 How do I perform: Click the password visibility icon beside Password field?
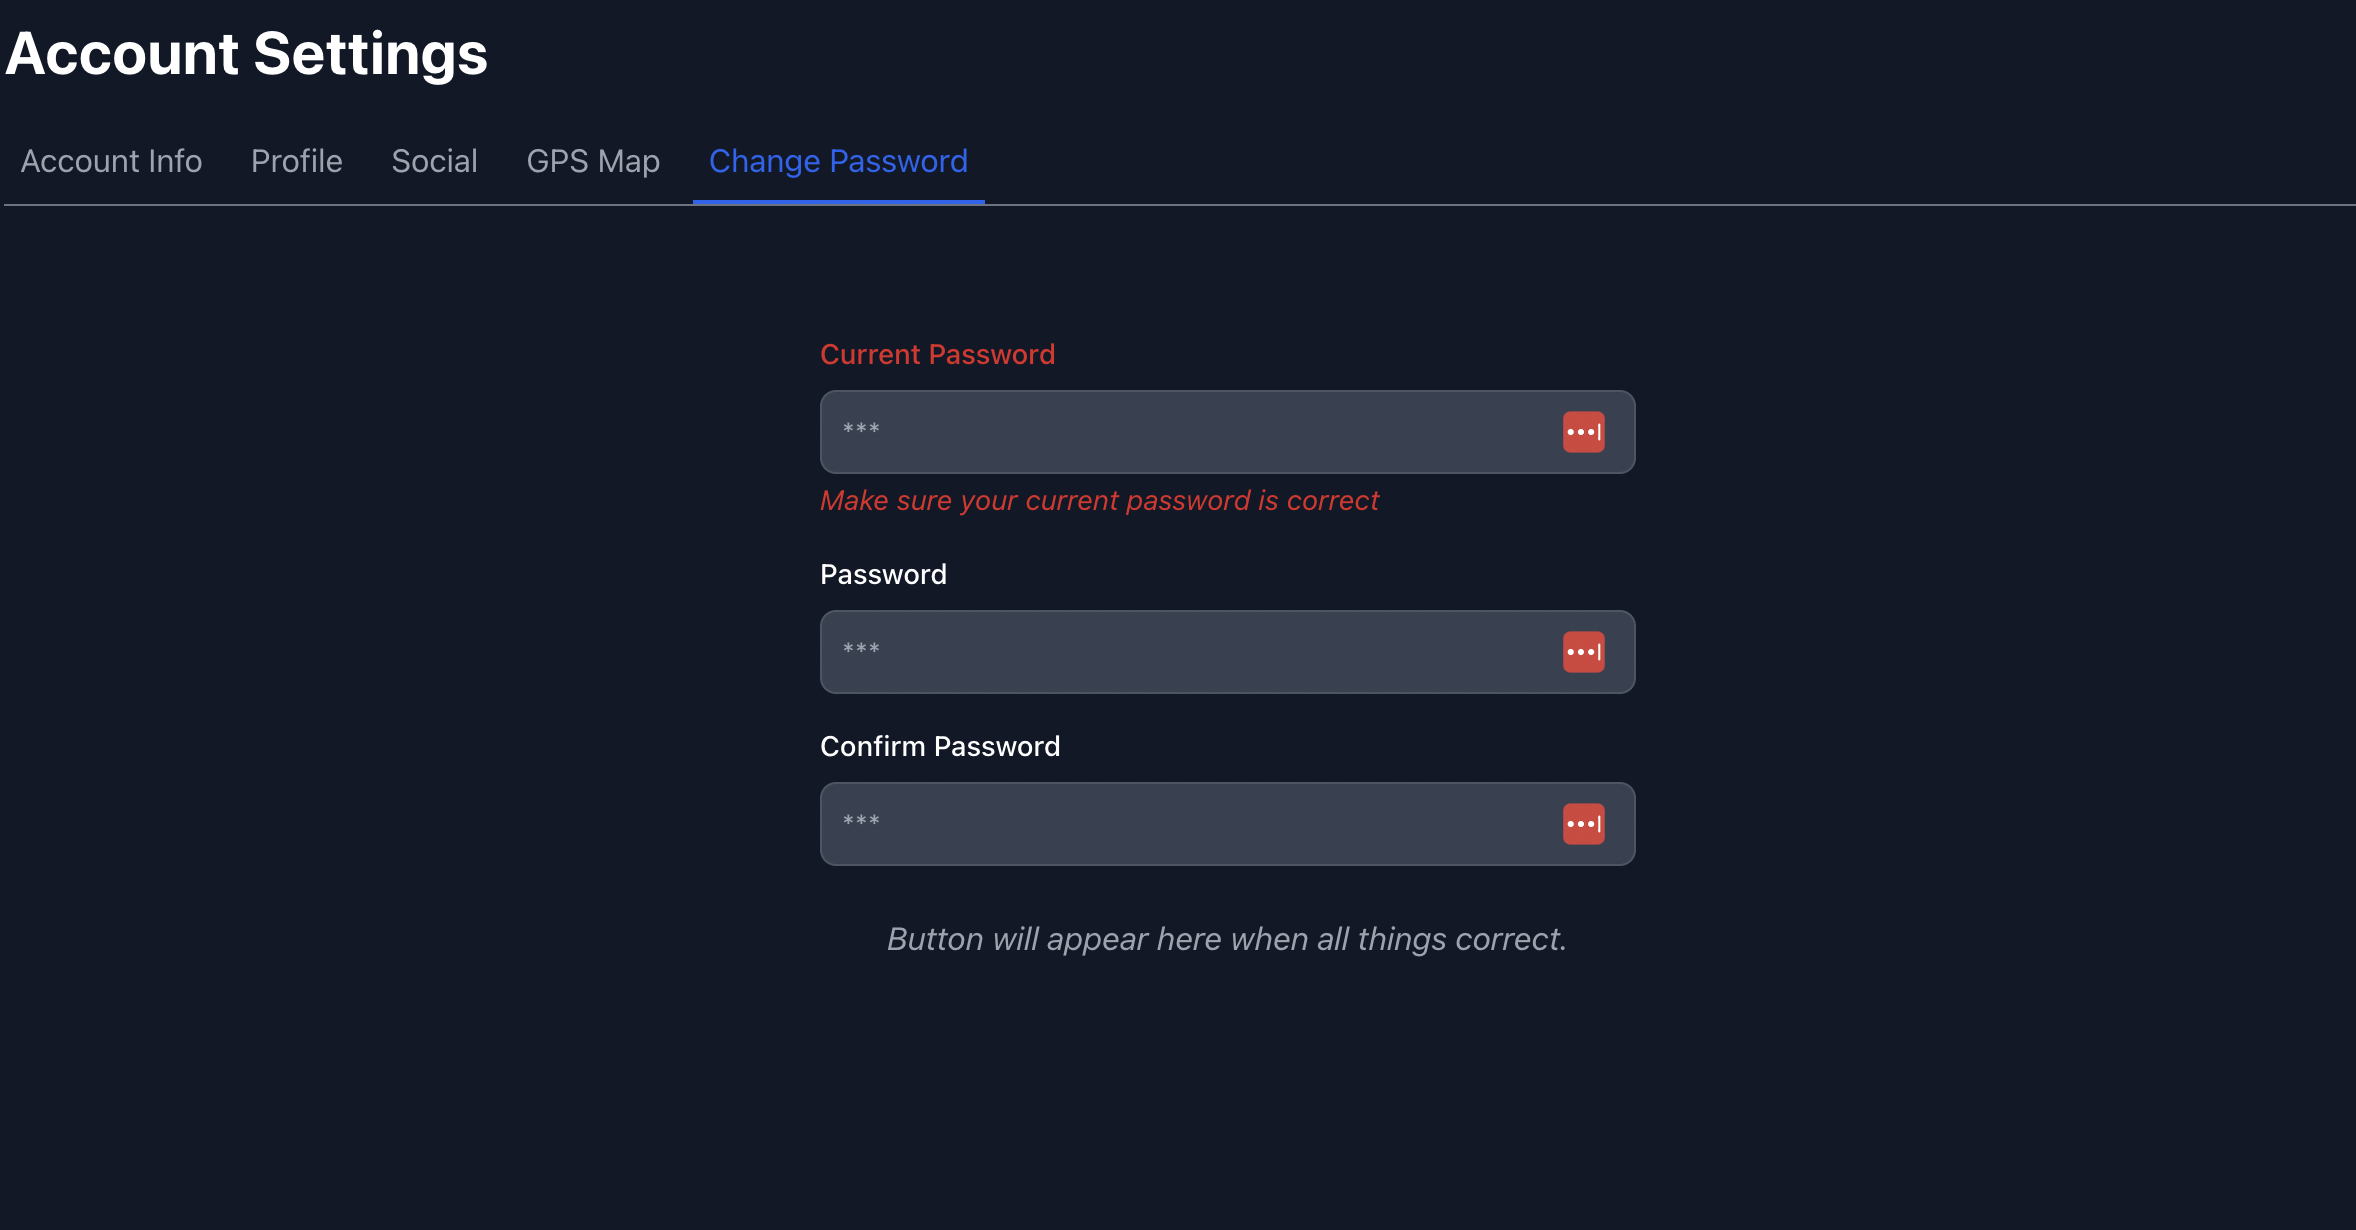(x=1584, y=651)
